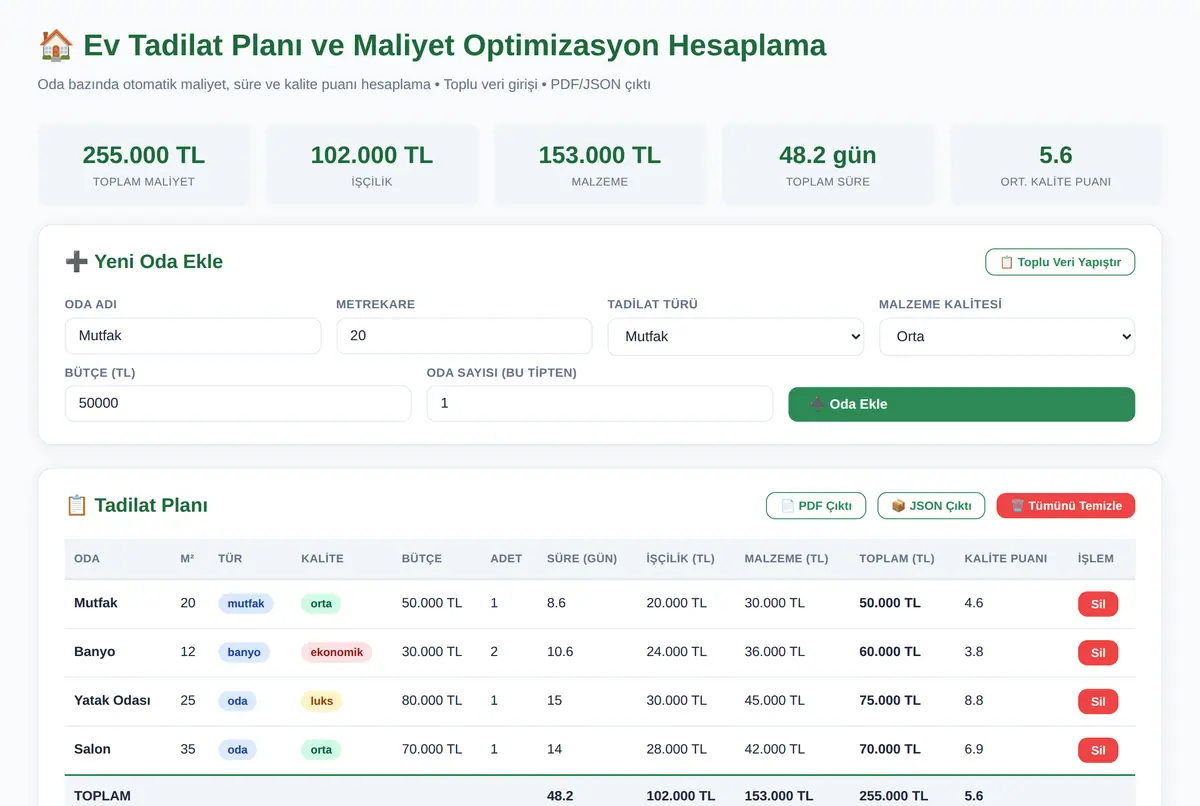Click the TOPLAM footer row label
The height and width of the screenshot is (806, 1200).
pyautogui.click(x=102, y=796)
